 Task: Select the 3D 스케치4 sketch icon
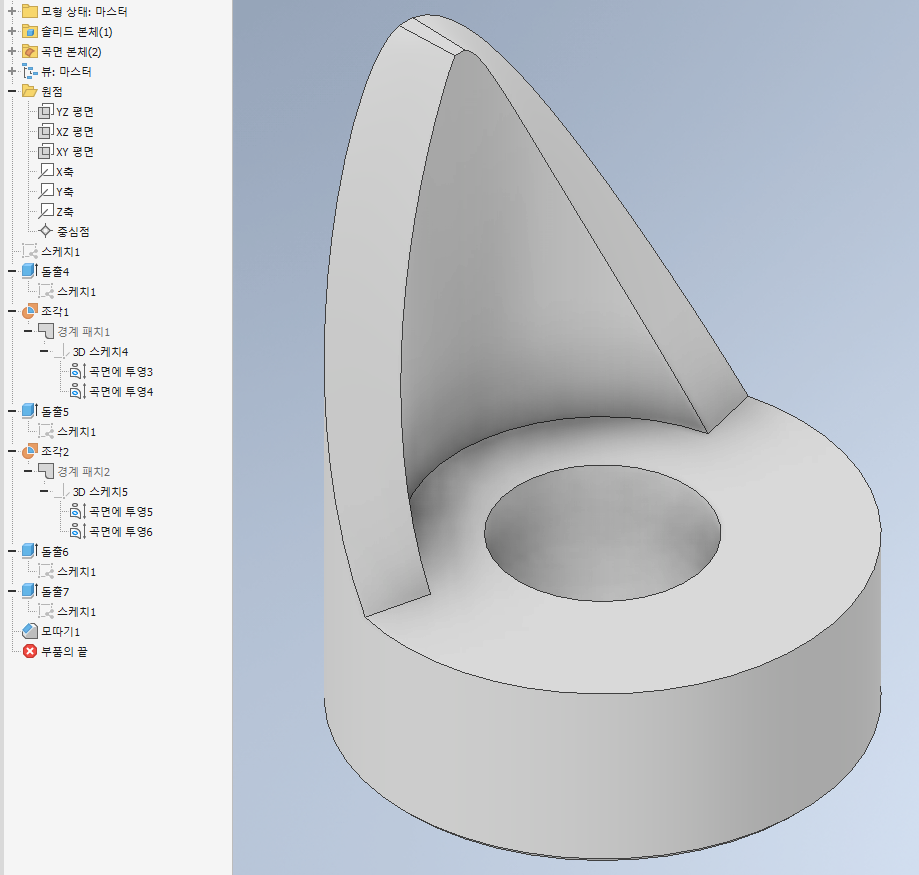point(62,351)
